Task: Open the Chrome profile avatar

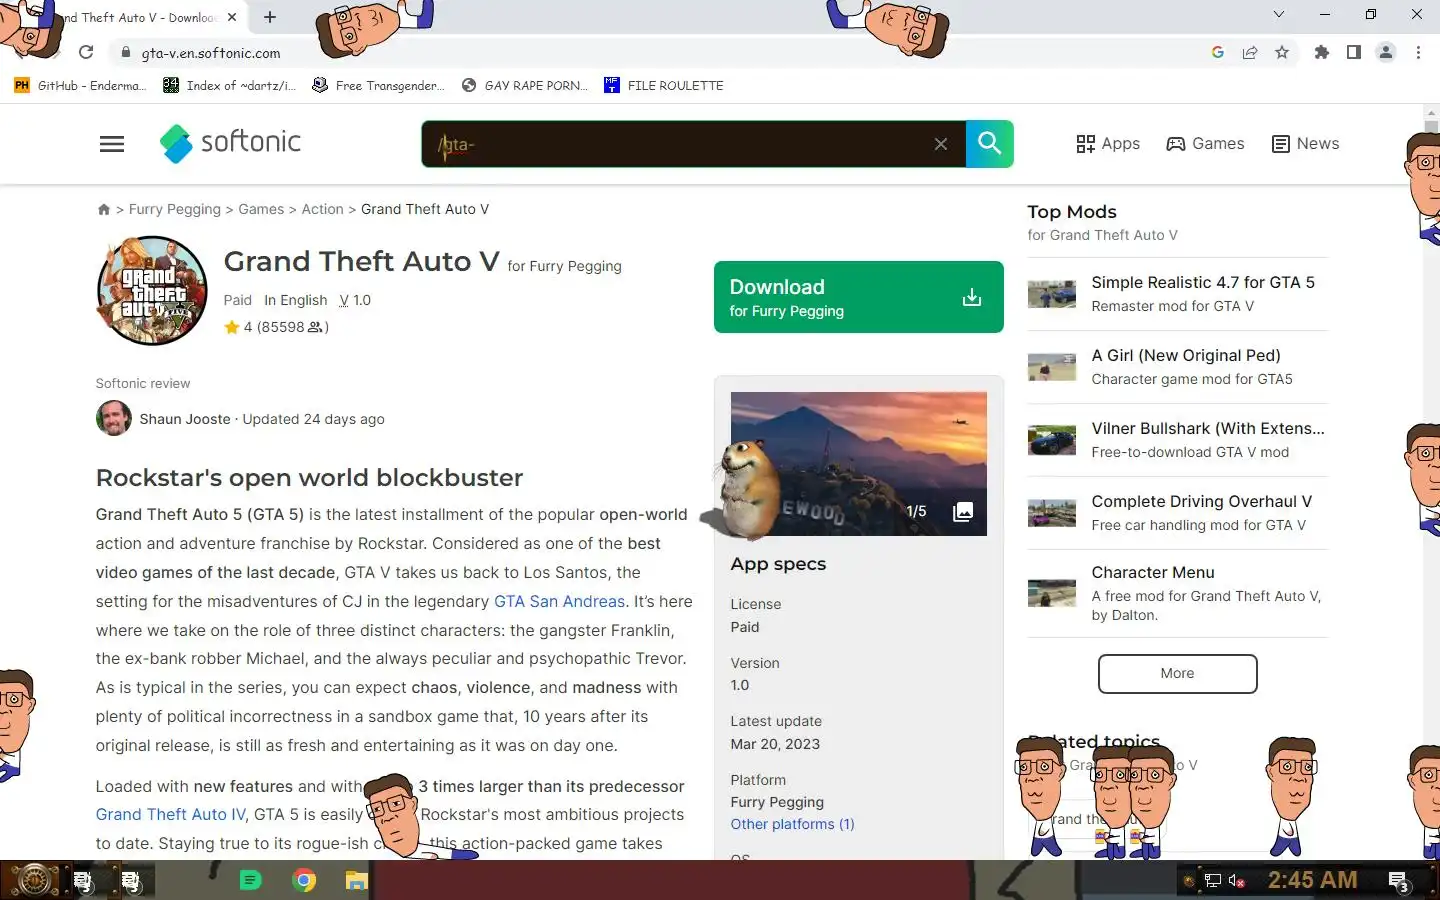Action: click(x=1386, y=52)
